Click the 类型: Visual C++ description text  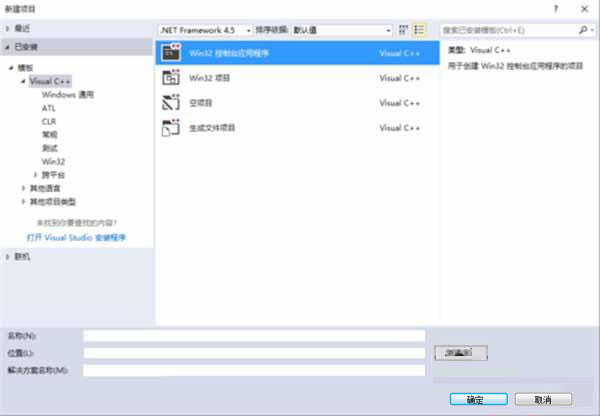(479, 50)
